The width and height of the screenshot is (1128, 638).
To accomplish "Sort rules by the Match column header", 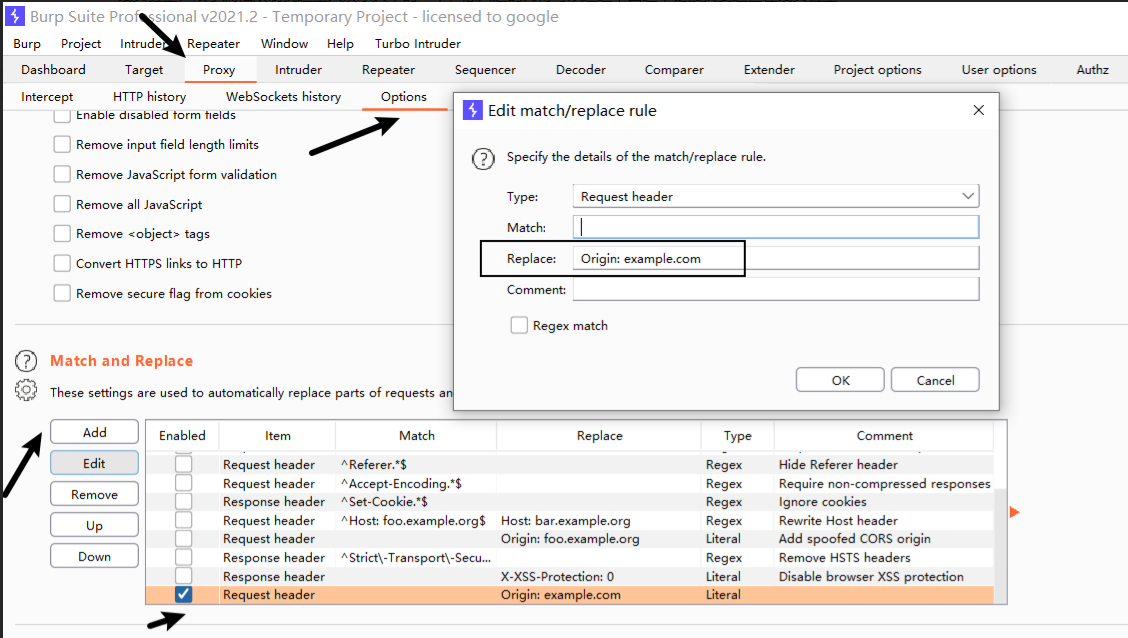I will (x=417, y=435).
